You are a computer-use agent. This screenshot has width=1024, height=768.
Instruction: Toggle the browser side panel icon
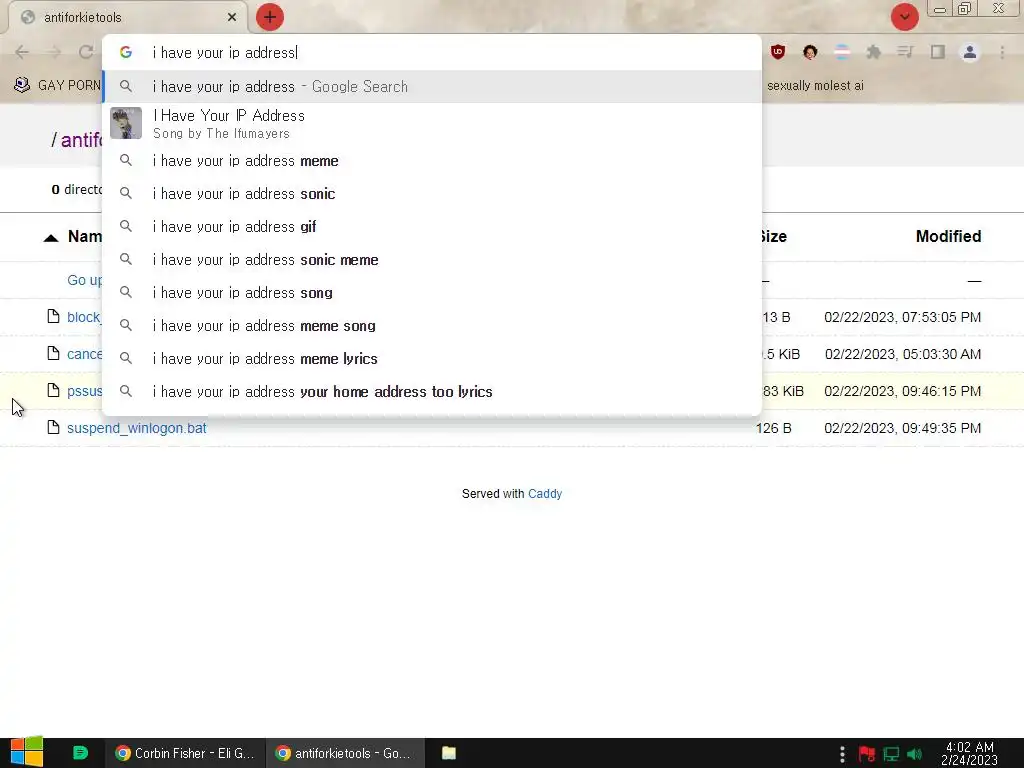(938, 52)
